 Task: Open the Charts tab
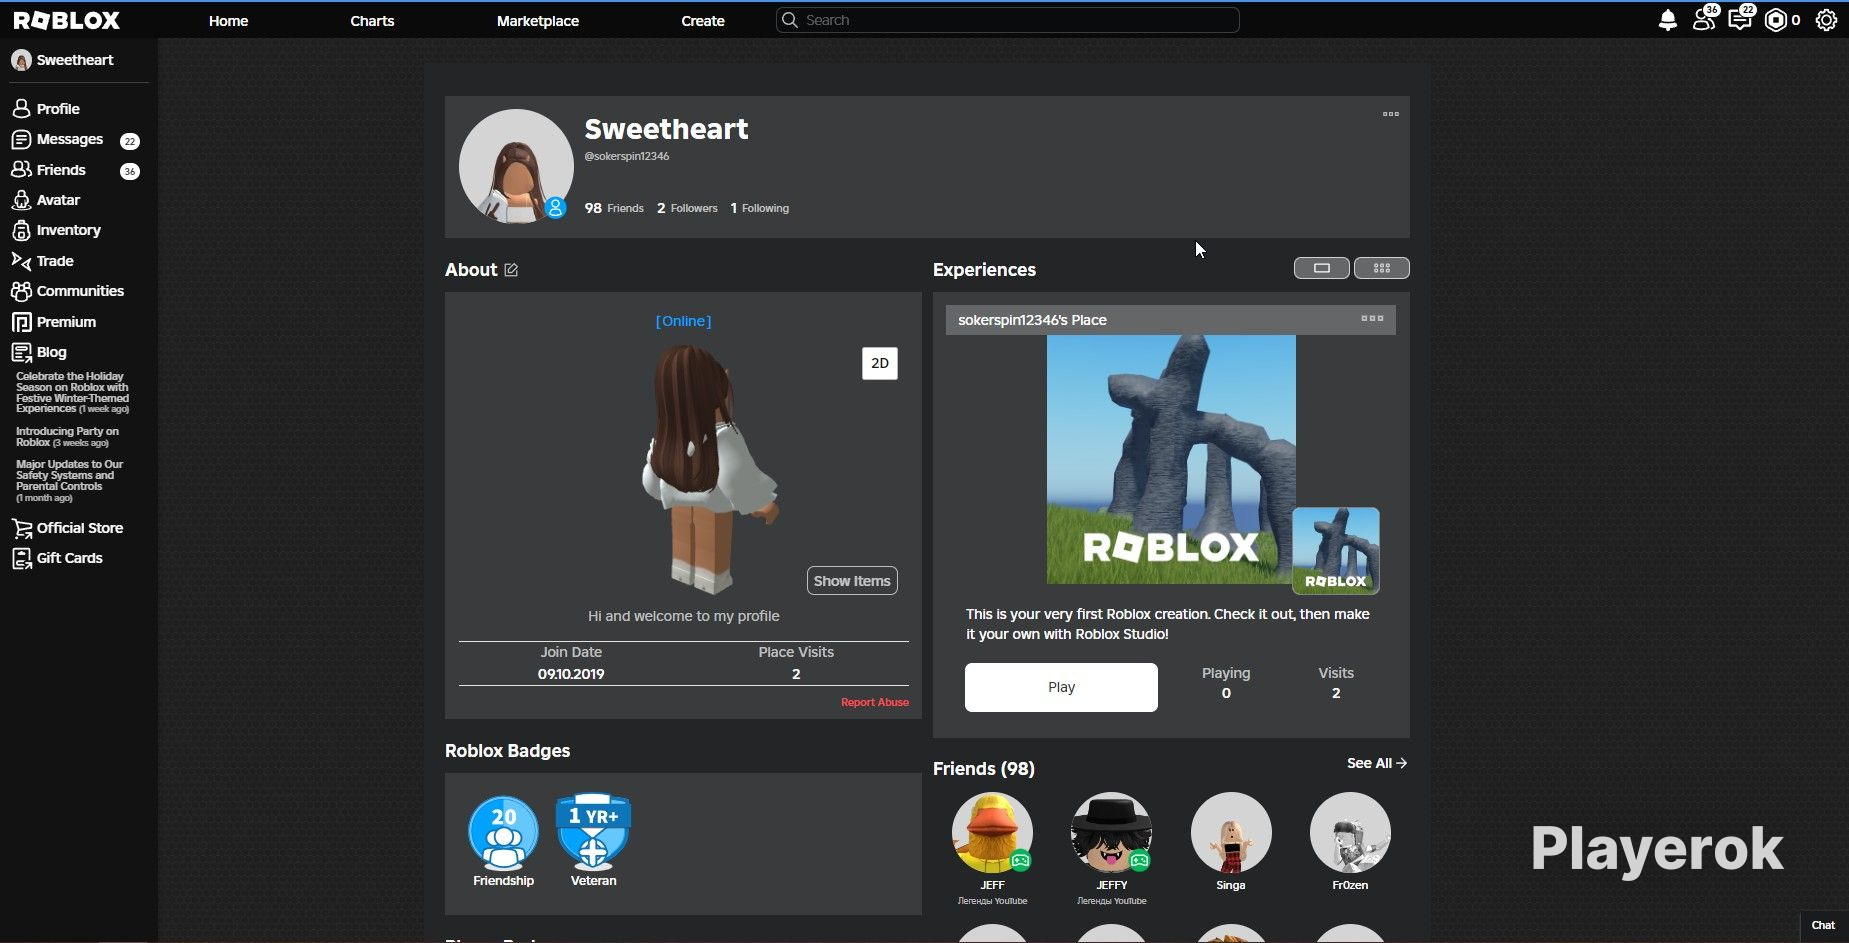click(x=372, y=21)
